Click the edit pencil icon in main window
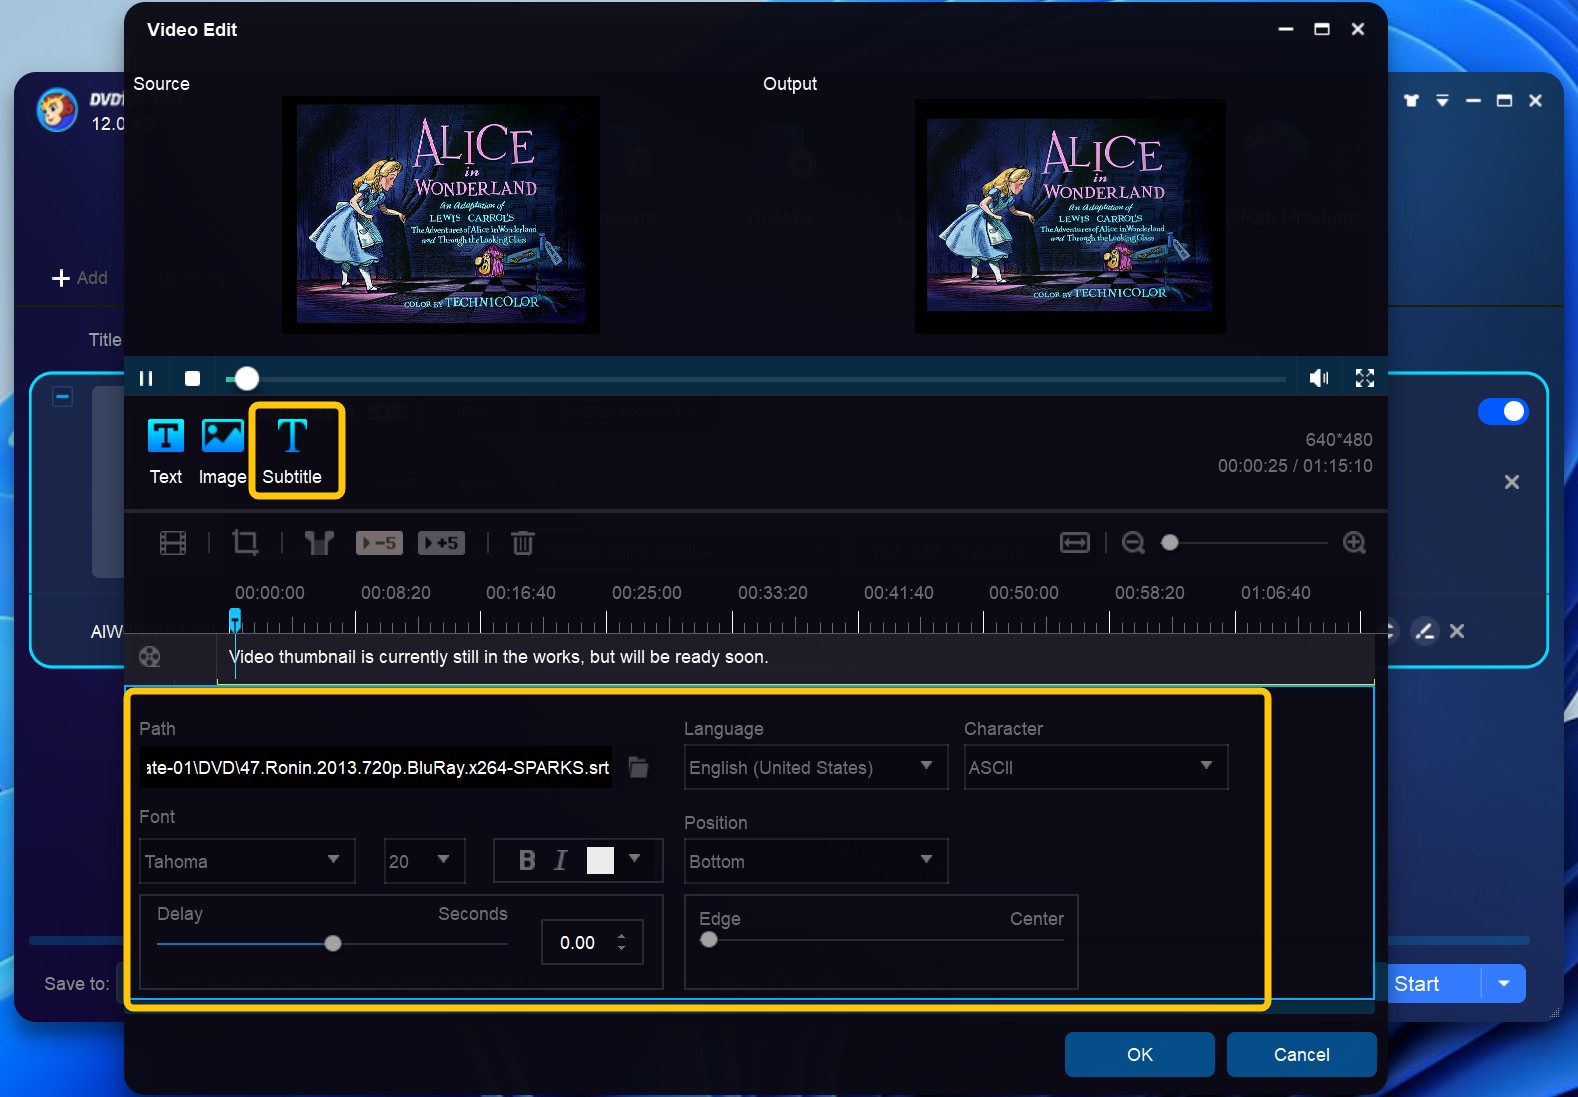Image resolution: width=1578 pixels, height=1097 pixels. coord(1425,631)
